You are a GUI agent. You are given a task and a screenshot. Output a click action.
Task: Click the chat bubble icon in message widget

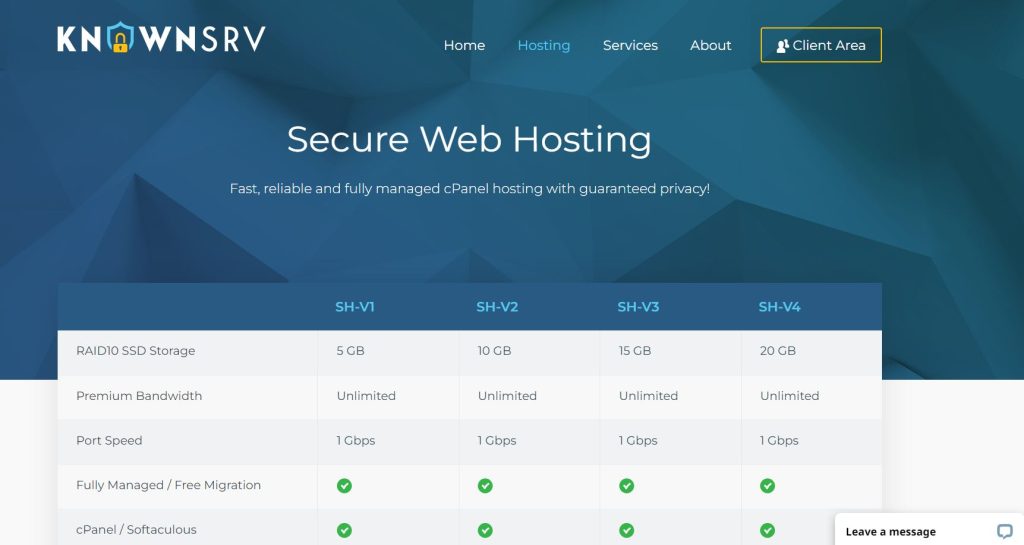pos(1004,531)
